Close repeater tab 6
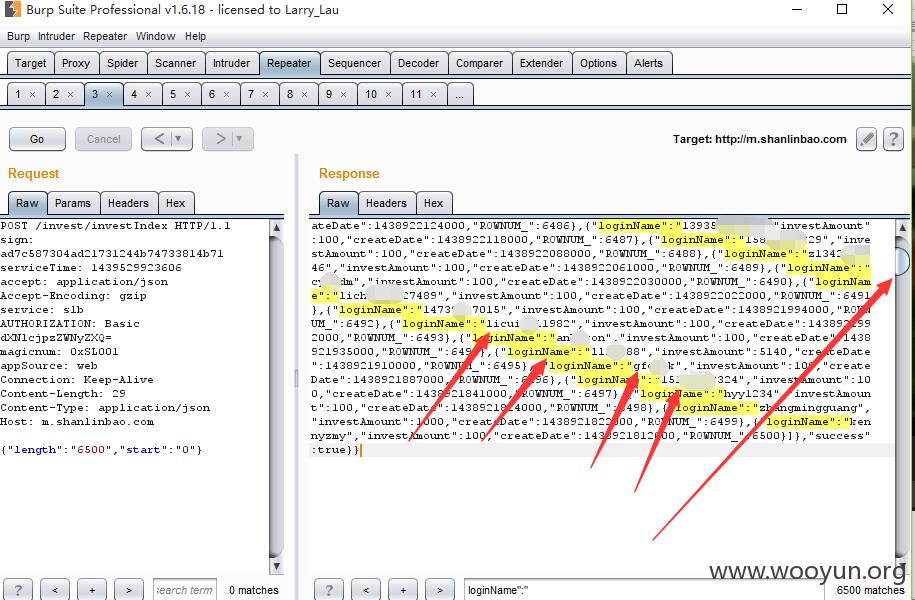 tap(226, 95)
